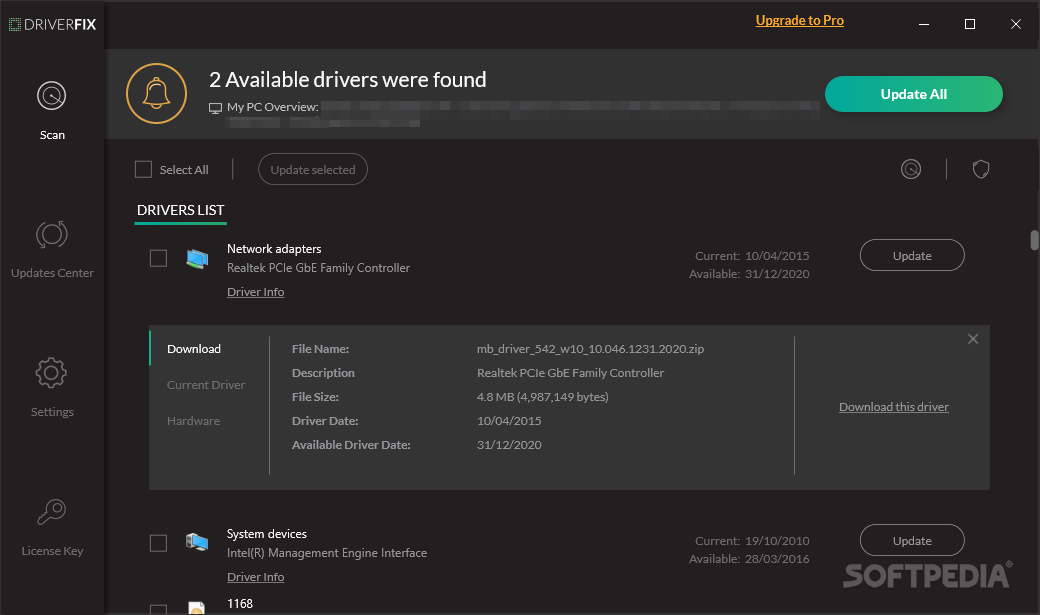Click the DriverFix logo
The height and width of the screenshot is (615, 1040).
pos(52,25)
